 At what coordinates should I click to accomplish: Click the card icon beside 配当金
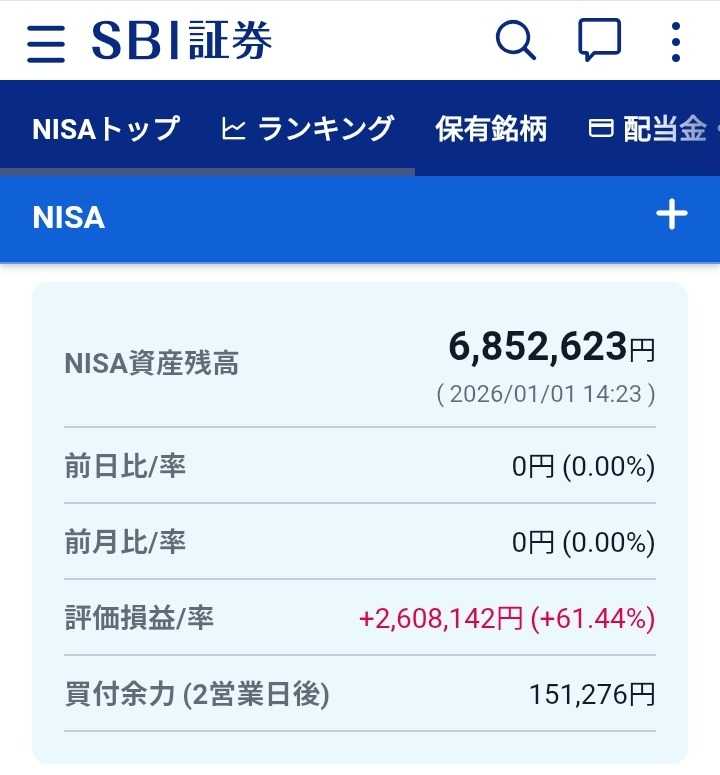pos(600,129)
